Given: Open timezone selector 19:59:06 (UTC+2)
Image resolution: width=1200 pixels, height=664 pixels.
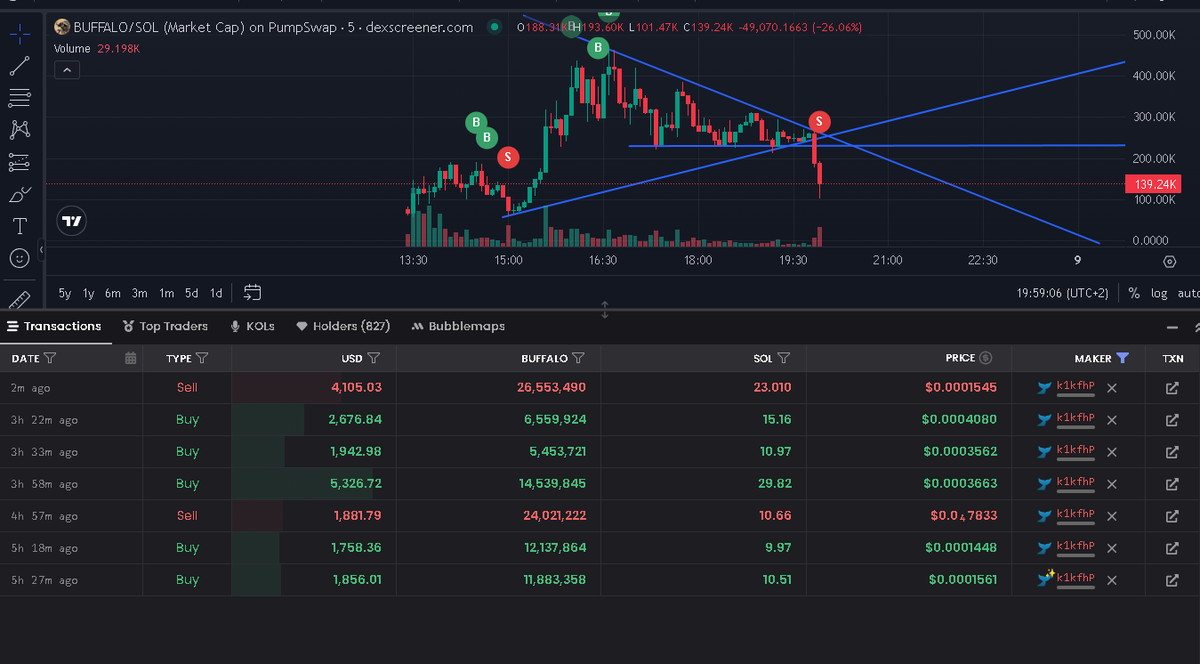Looking at the screenshot, I should tap(1062, 293).
